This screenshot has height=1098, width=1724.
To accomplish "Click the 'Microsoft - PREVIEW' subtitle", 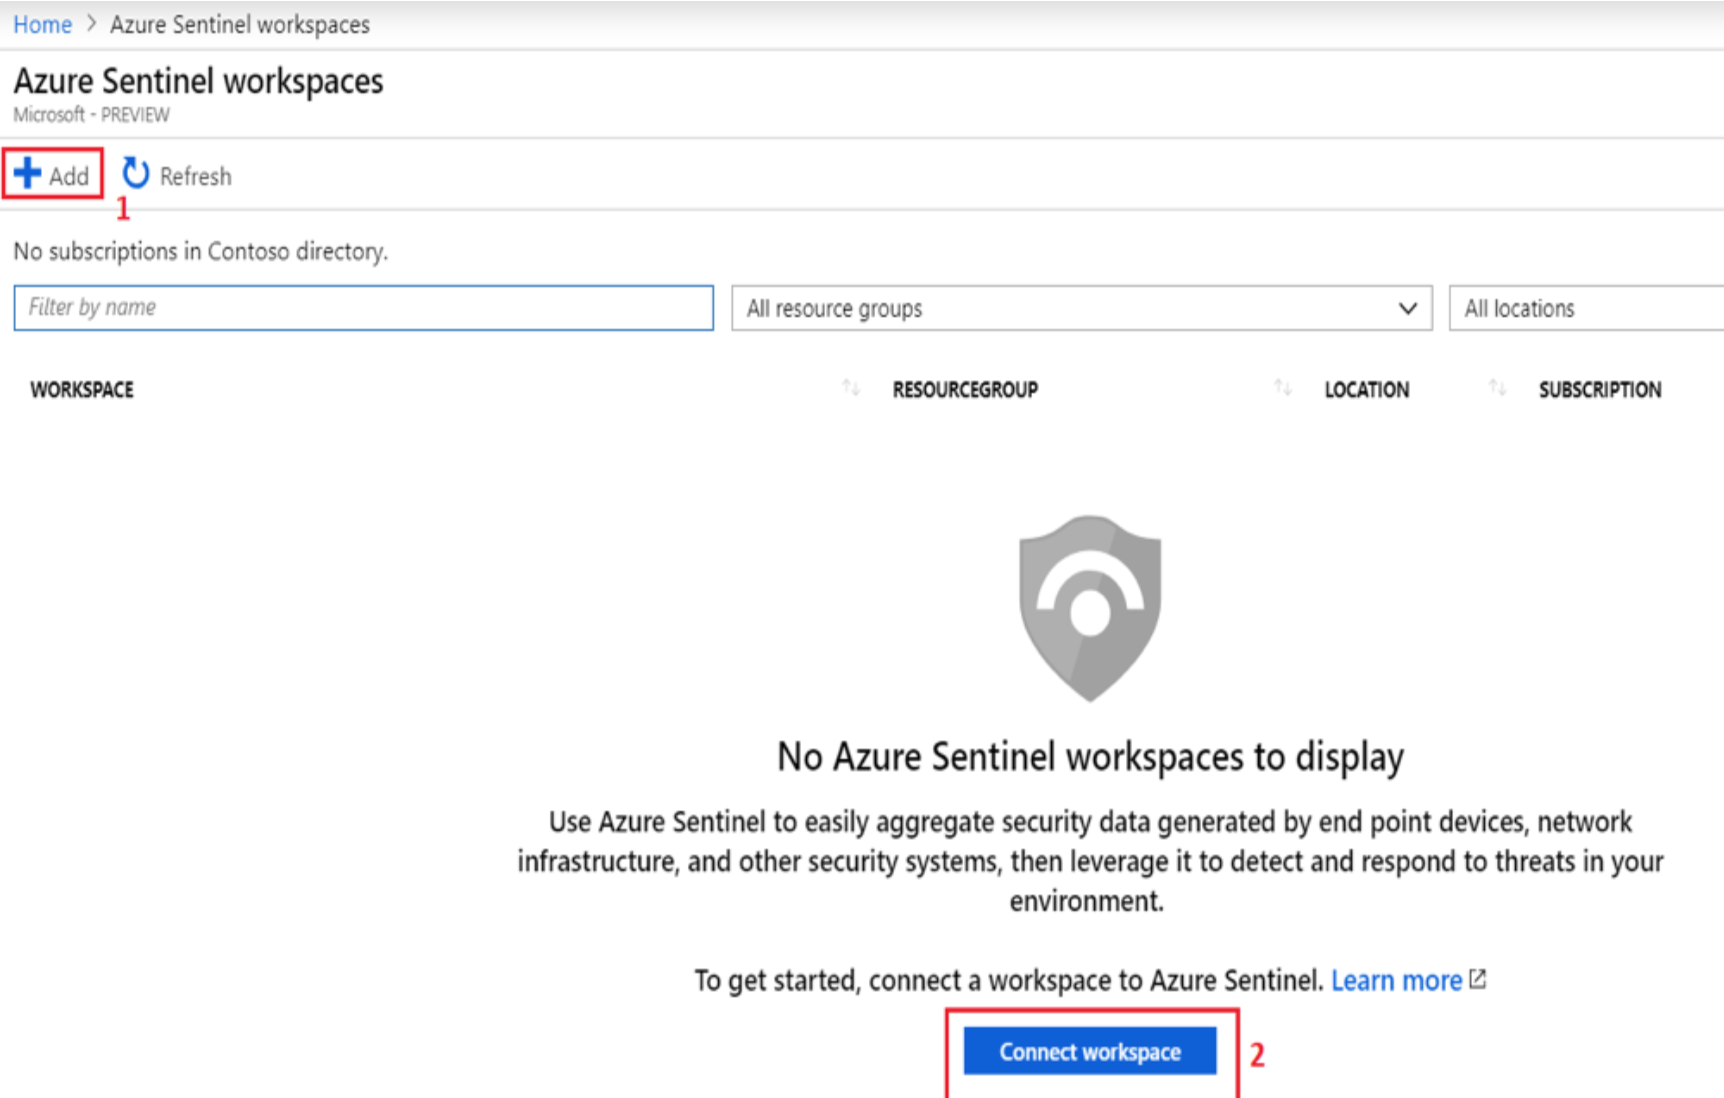I will point(91,115).
